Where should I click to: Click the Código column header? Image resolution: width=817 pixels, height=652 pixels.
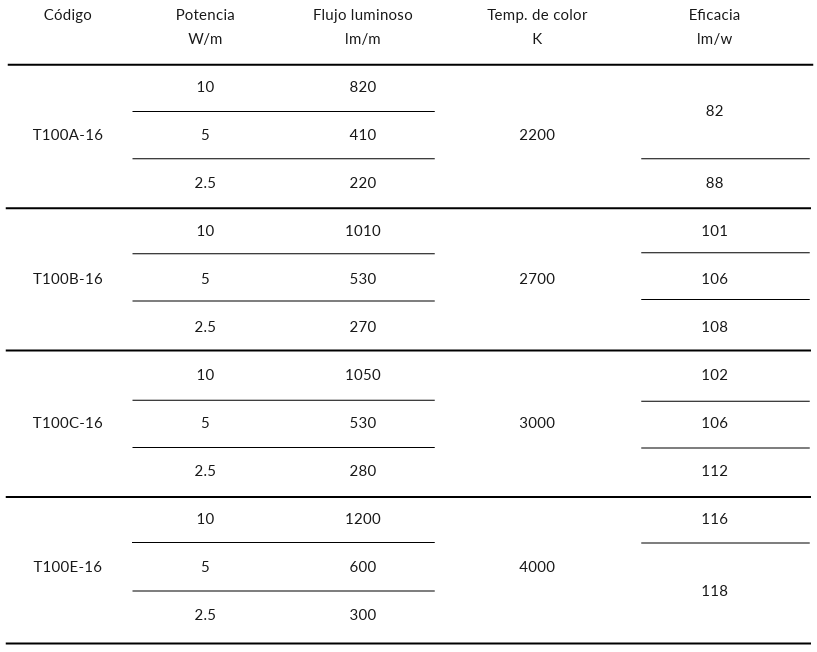coord(68,15)
